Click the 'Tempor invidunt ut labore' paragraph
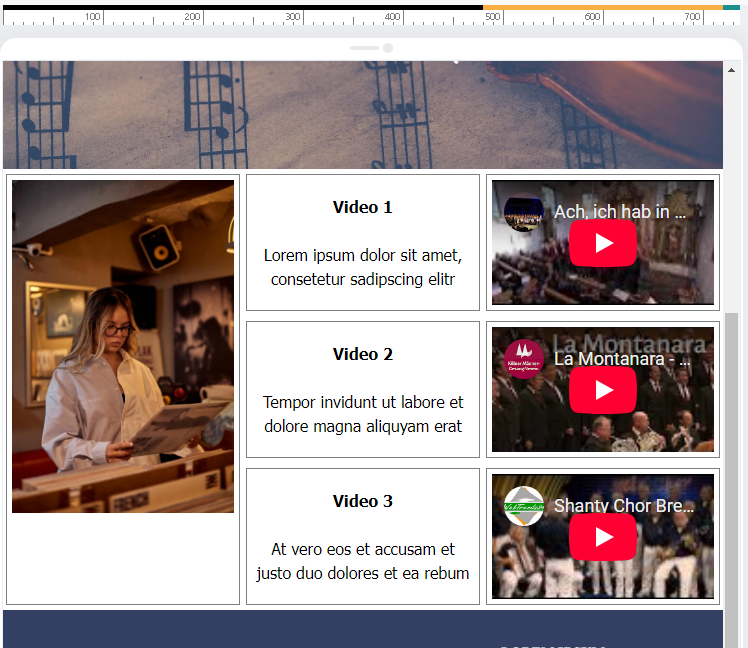The height and width of the screenshot is (648, 748). coord(363,414)
